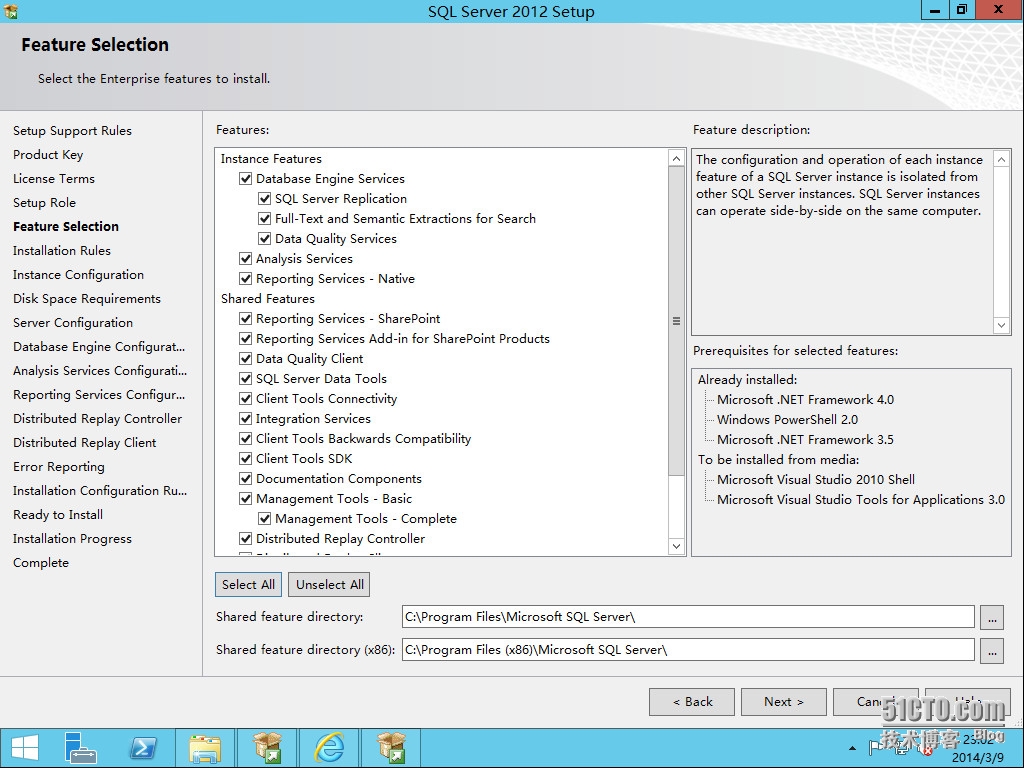Toggle Analysis Services checkbox
This screenshot has width=1024, height=768.
click(246, 259)
